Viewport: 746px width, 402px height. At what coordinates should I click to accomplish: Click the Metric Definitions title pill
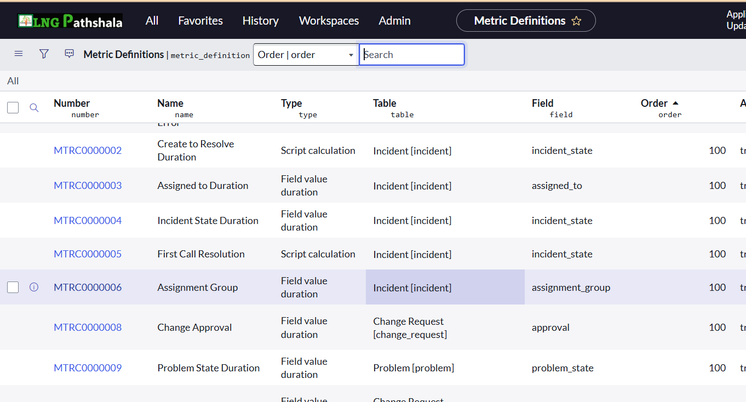(x=526, y=21)
